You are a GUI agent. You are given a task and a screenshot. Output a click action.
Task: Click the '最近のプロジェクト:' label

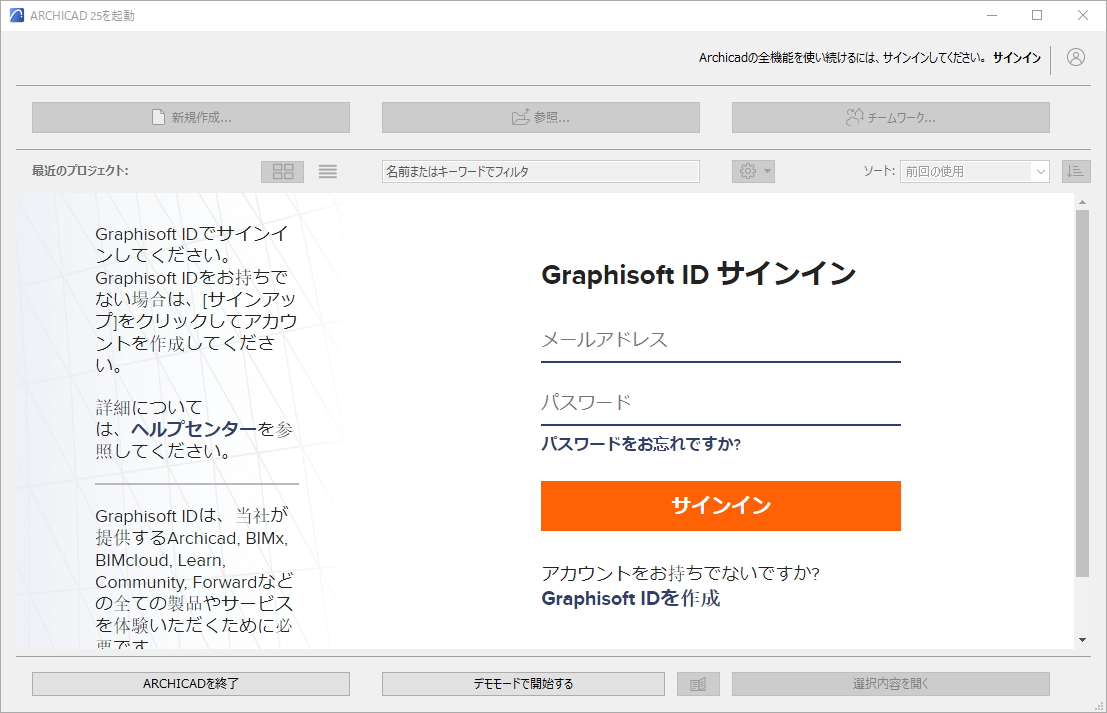pyautogui.click(x=80, y=171)
